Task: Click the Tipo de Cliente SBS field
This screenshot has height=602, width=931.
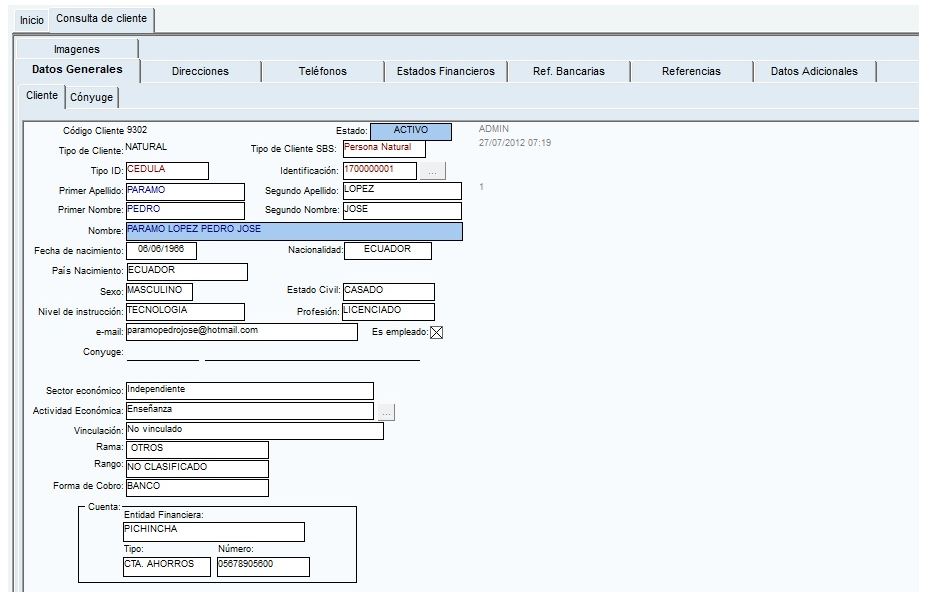Action: pos(384,148)
